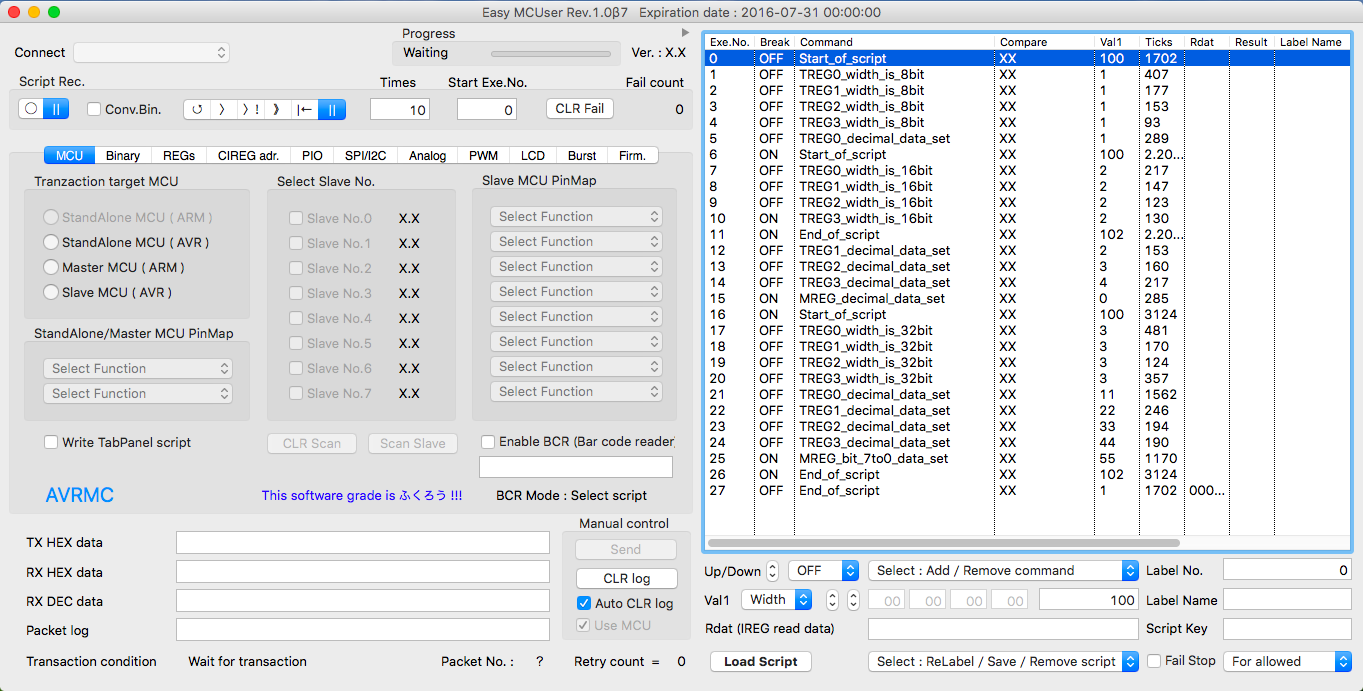Image resolution: width=1363 pixels, height=691 pixels.
Task: Switch to the REGs tab
Action: [x=179, y=155]
